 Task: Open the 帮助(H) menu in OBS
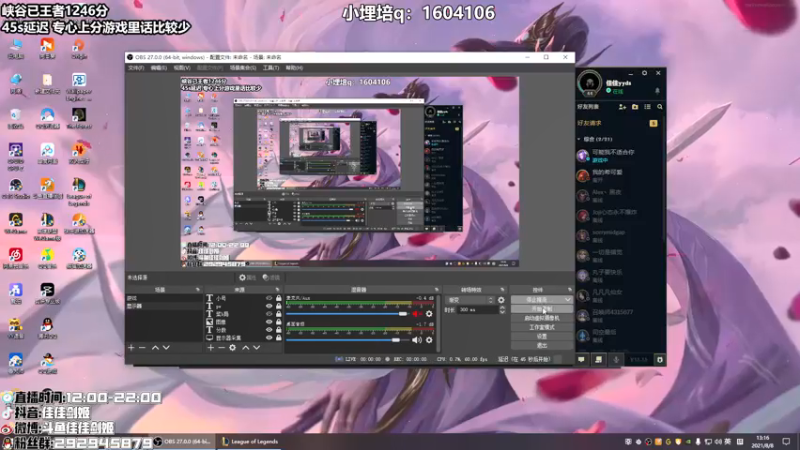click(294, 68)
